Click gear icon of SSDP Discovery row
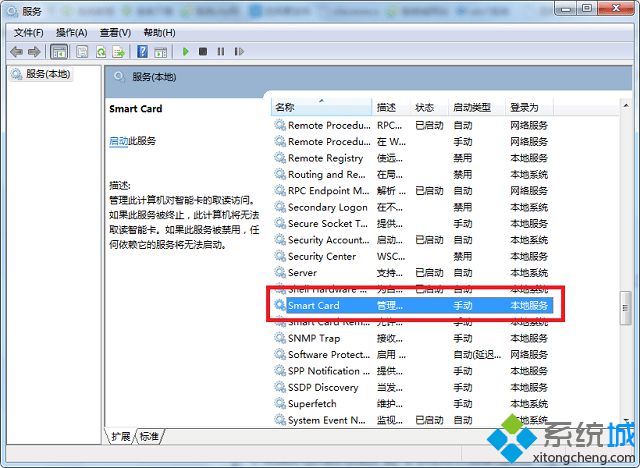The width and height of the screenshot is (640, 468). pos(280,387)
